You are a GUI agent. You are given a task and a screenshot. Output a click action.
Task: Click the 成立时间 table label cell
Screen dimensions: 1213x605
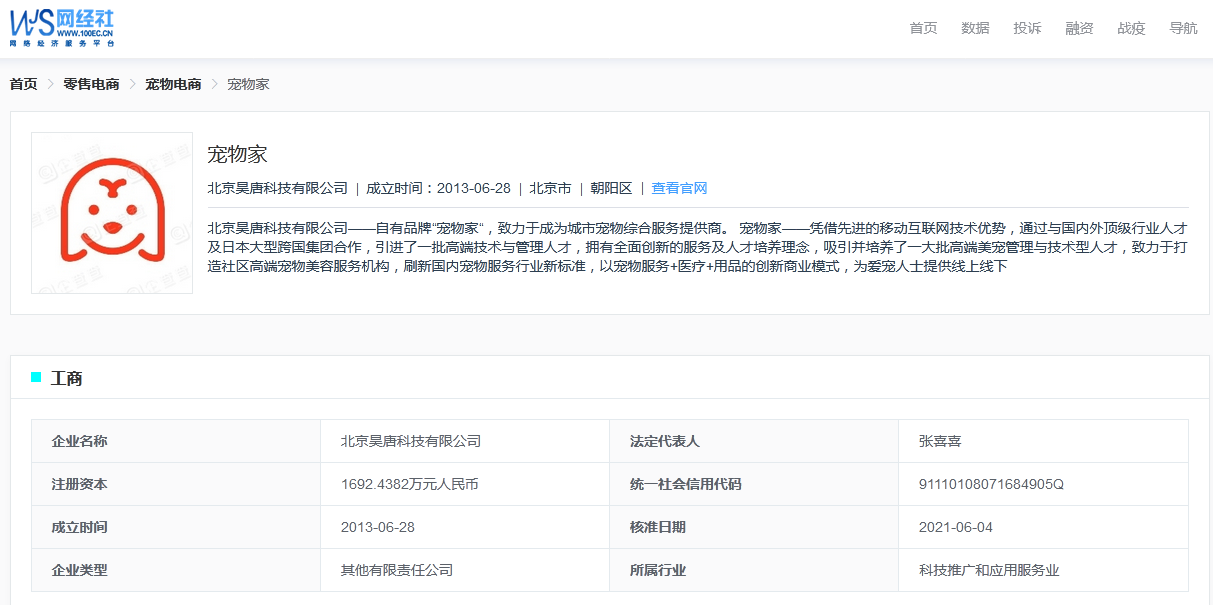(176, 527)
